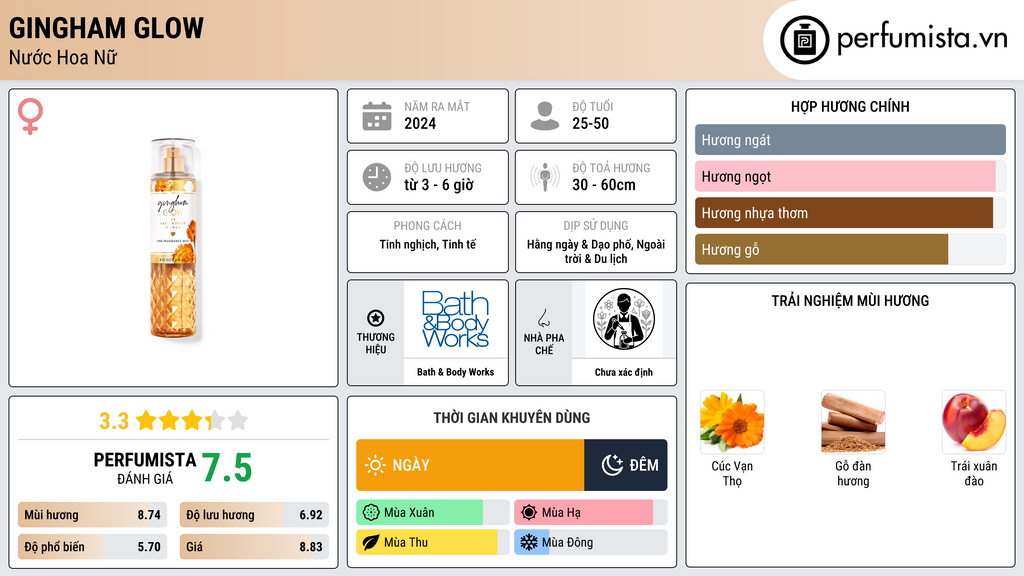
Task: Select the Cúc Vạn Thọ marigold note image
Action: pyautogui.click(x=732, y=422)
